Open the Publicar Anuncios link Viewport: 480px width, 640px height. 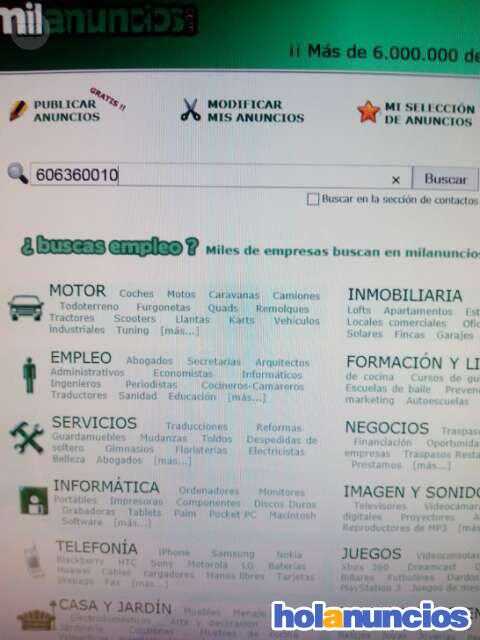(67, 111)
